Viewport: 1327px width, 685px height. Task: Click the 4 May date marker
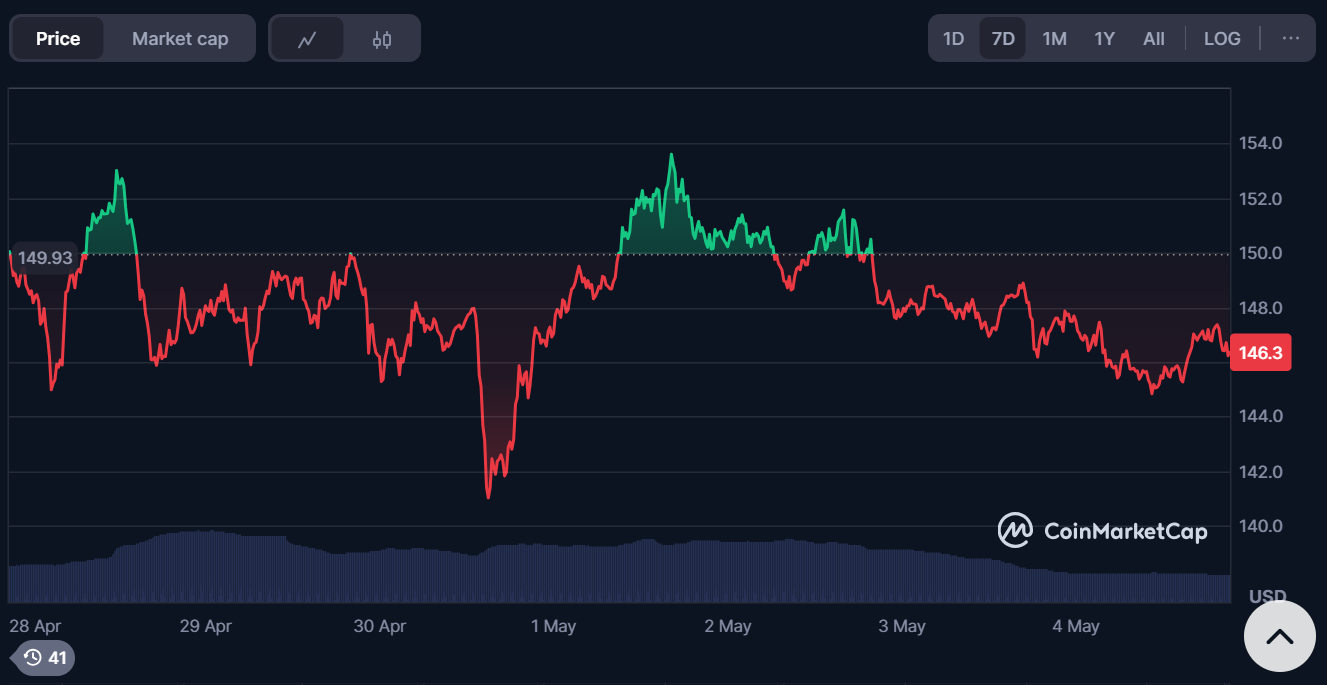tap(1076, 626)
